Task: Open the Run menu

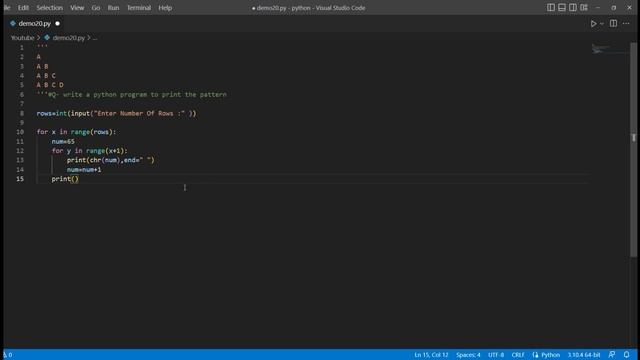Action: (113, 8)
